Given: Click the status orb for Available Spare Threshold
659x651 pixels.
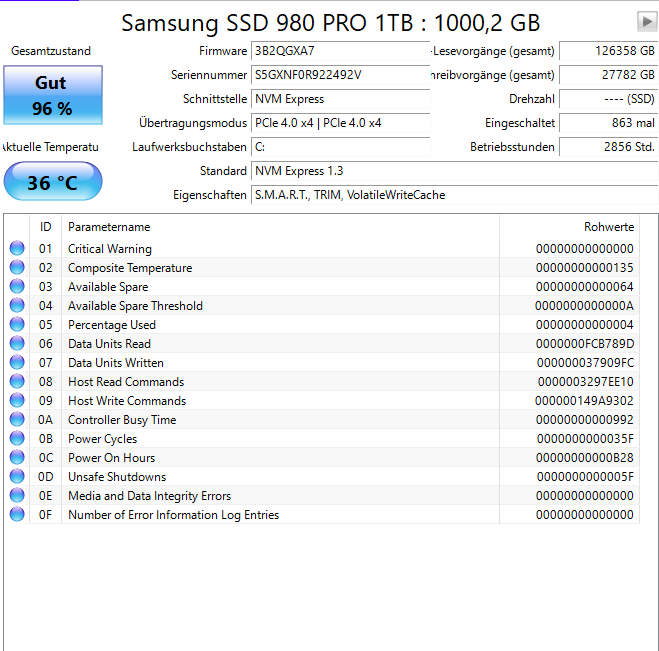Looking at the screenshot, I should pyautogui.click(x=17, y=305).
